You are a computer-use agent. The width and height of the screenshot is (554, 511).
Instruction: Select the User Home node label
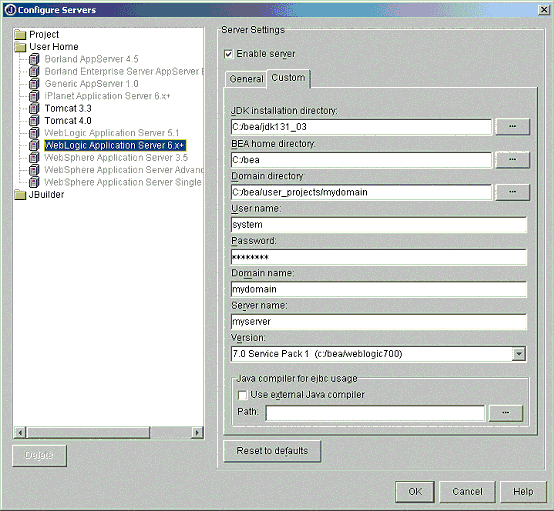(54, 47)
